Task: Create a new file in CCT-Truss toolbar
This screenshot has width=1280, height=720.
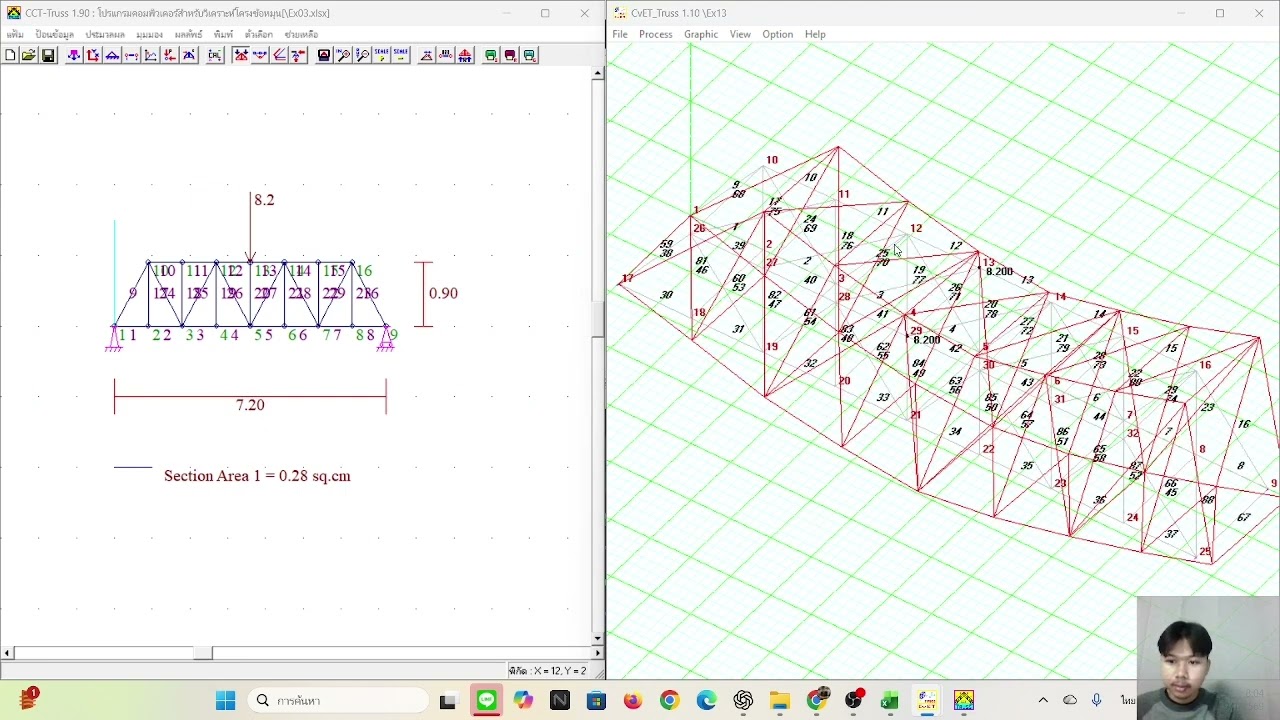Action: (x=10, y=55)
